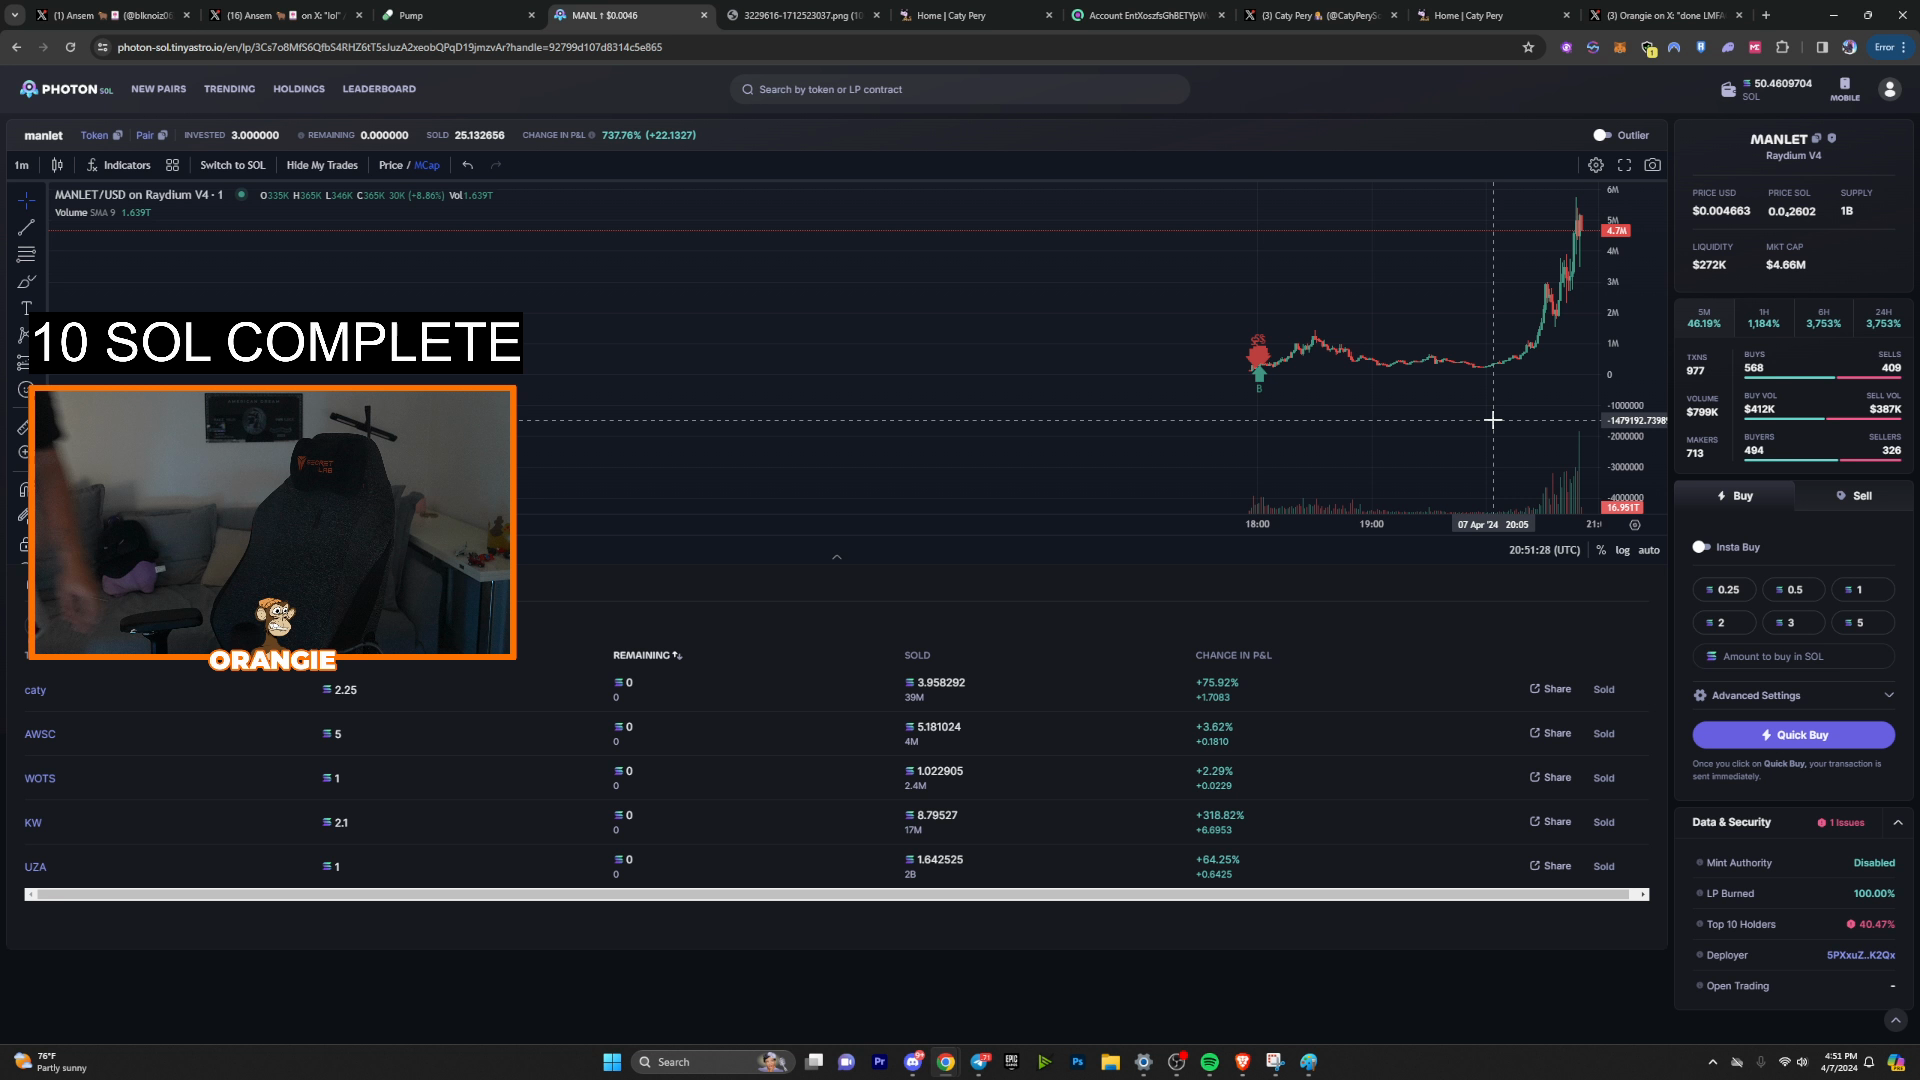
Task: Open the user profile avatar
Action: pos(1889,89)
